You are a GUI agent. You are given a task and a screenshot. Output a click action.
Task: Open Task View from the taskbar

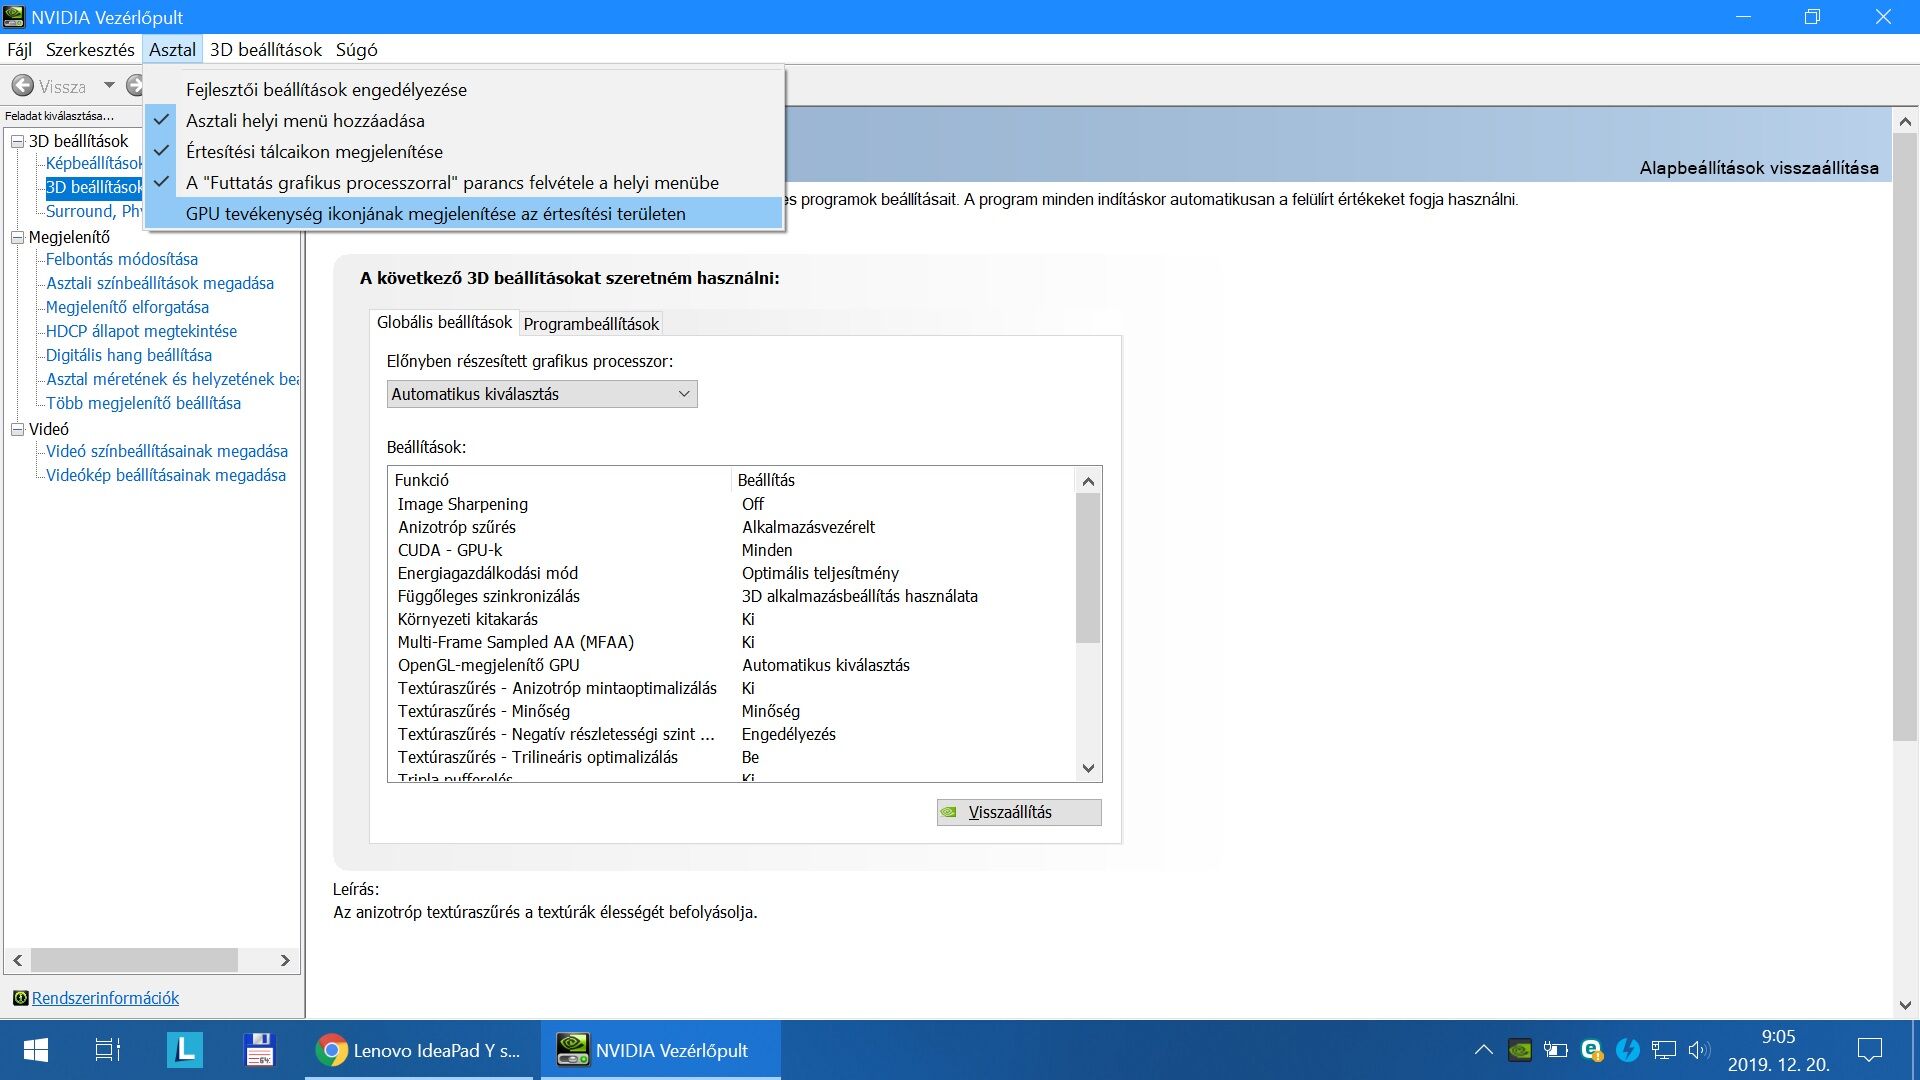click(107, 1050)
